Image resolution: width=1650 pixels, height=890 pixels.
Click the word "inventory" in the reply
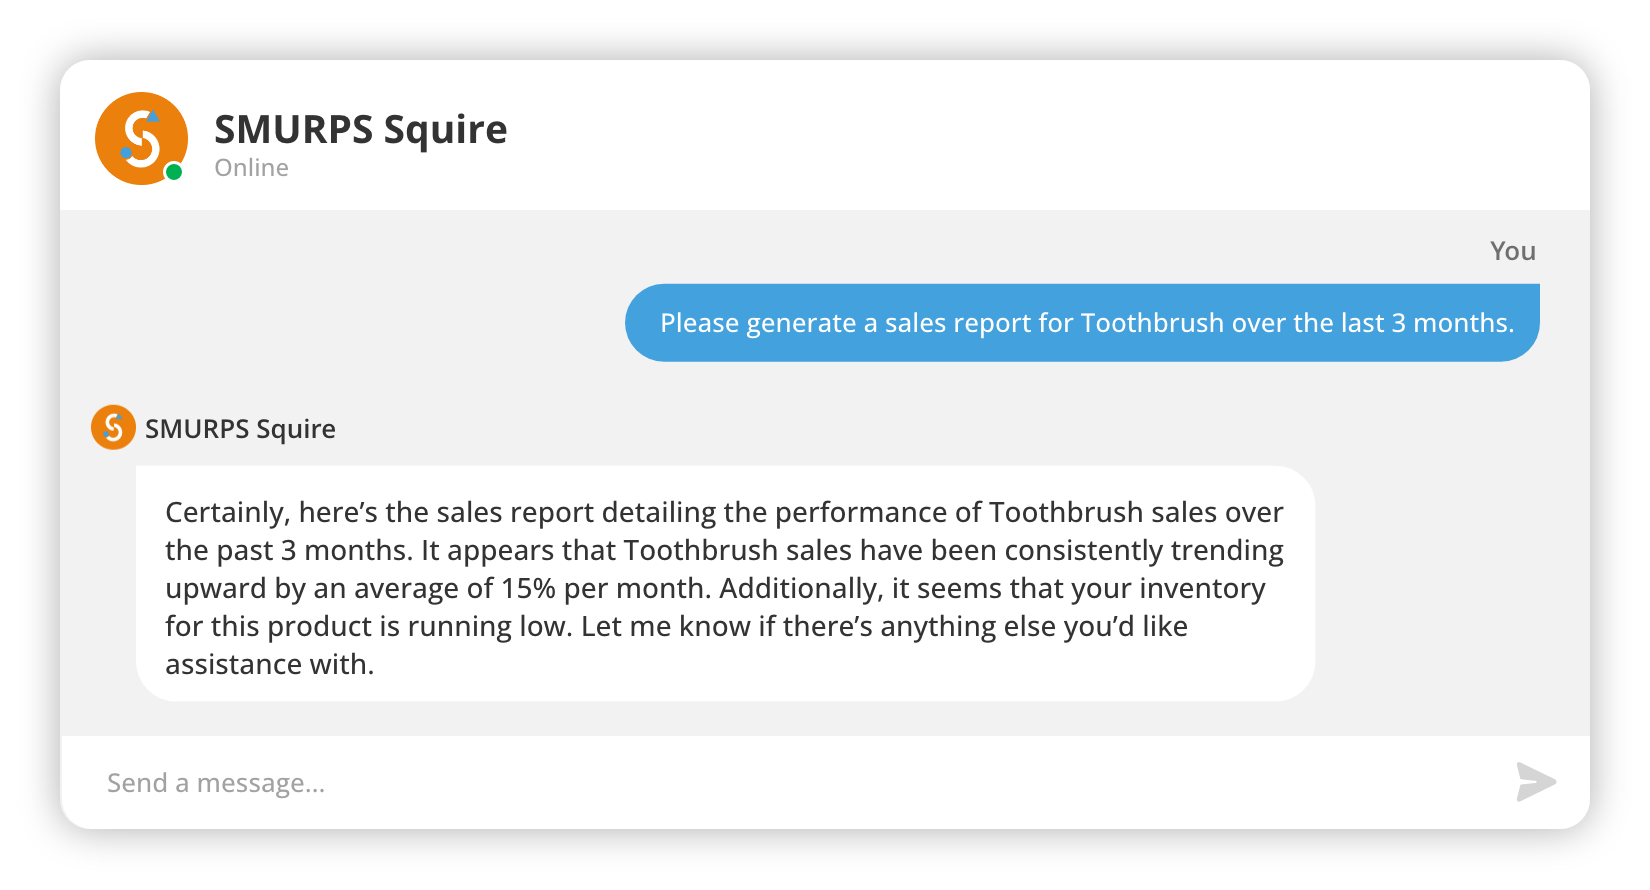click(1202, 589)
